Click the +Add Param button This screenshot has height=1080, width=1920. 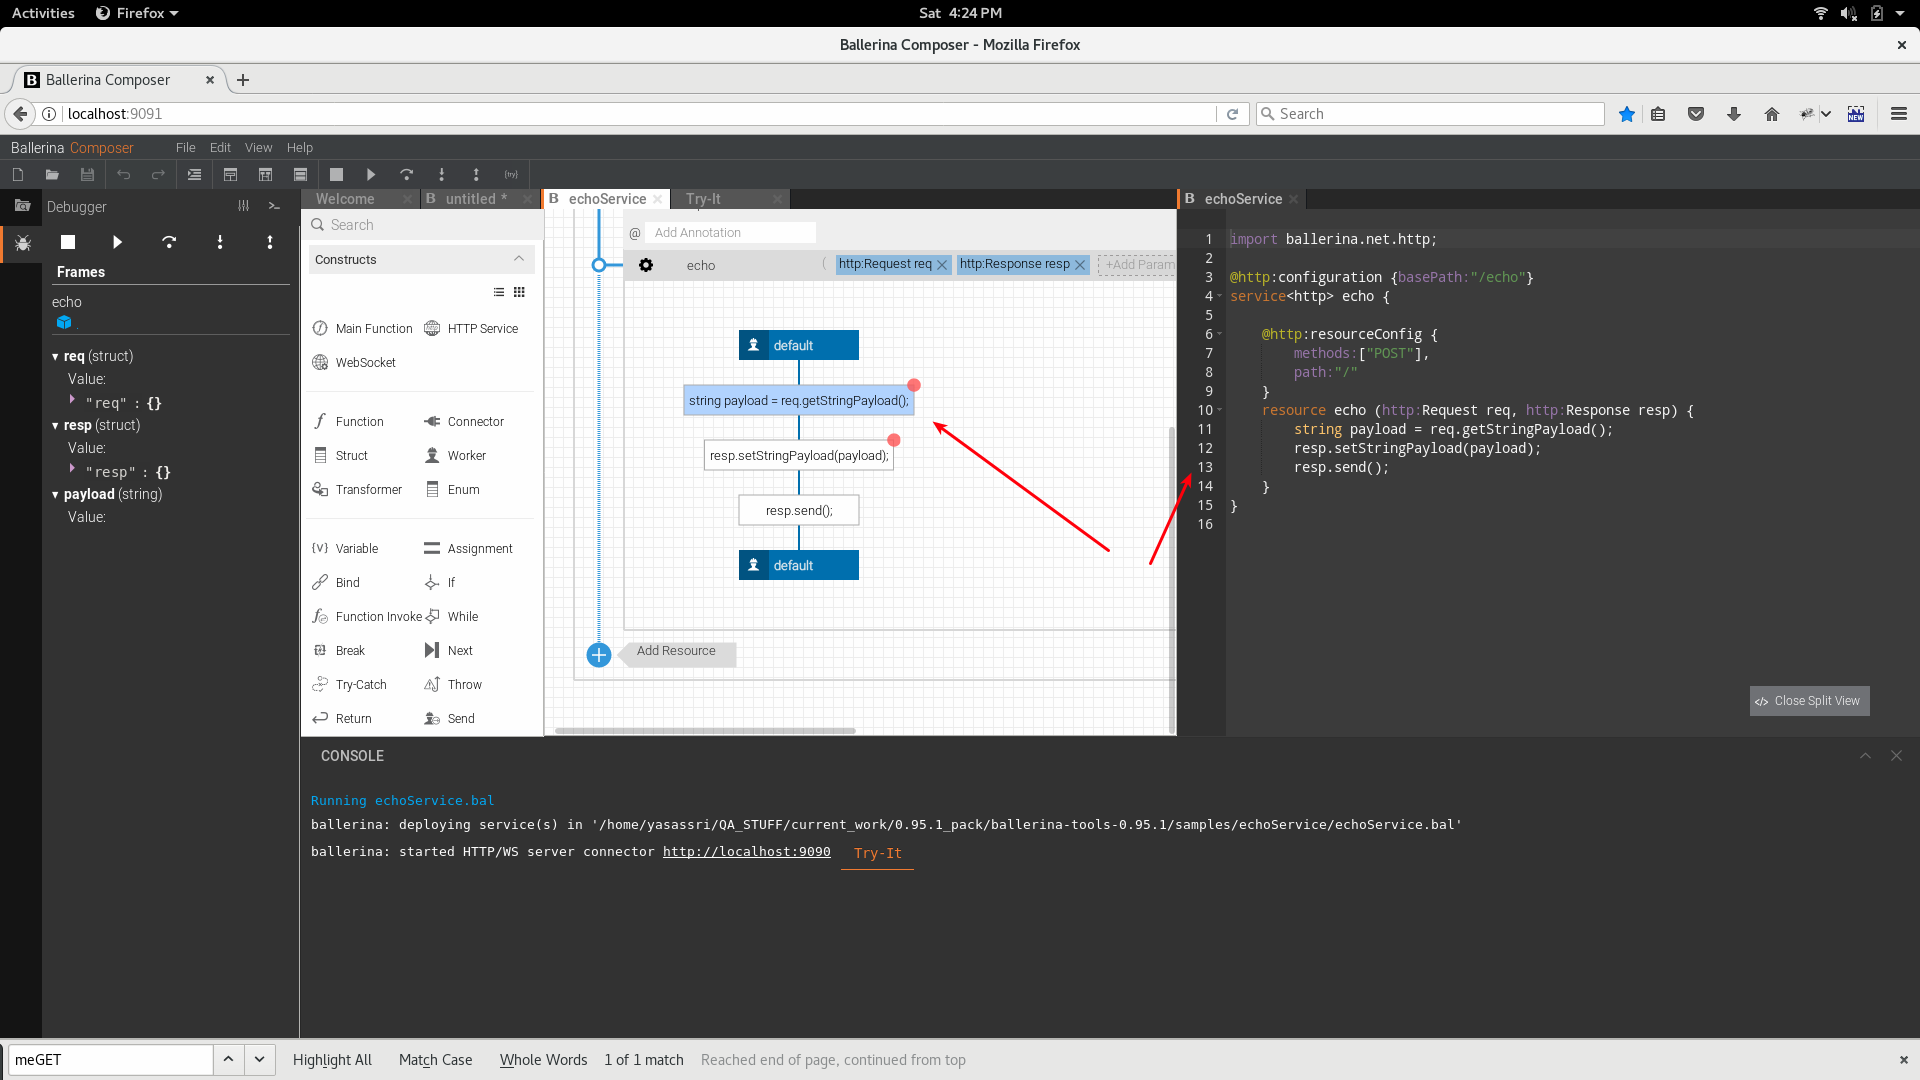click(x=1138, y=265)
